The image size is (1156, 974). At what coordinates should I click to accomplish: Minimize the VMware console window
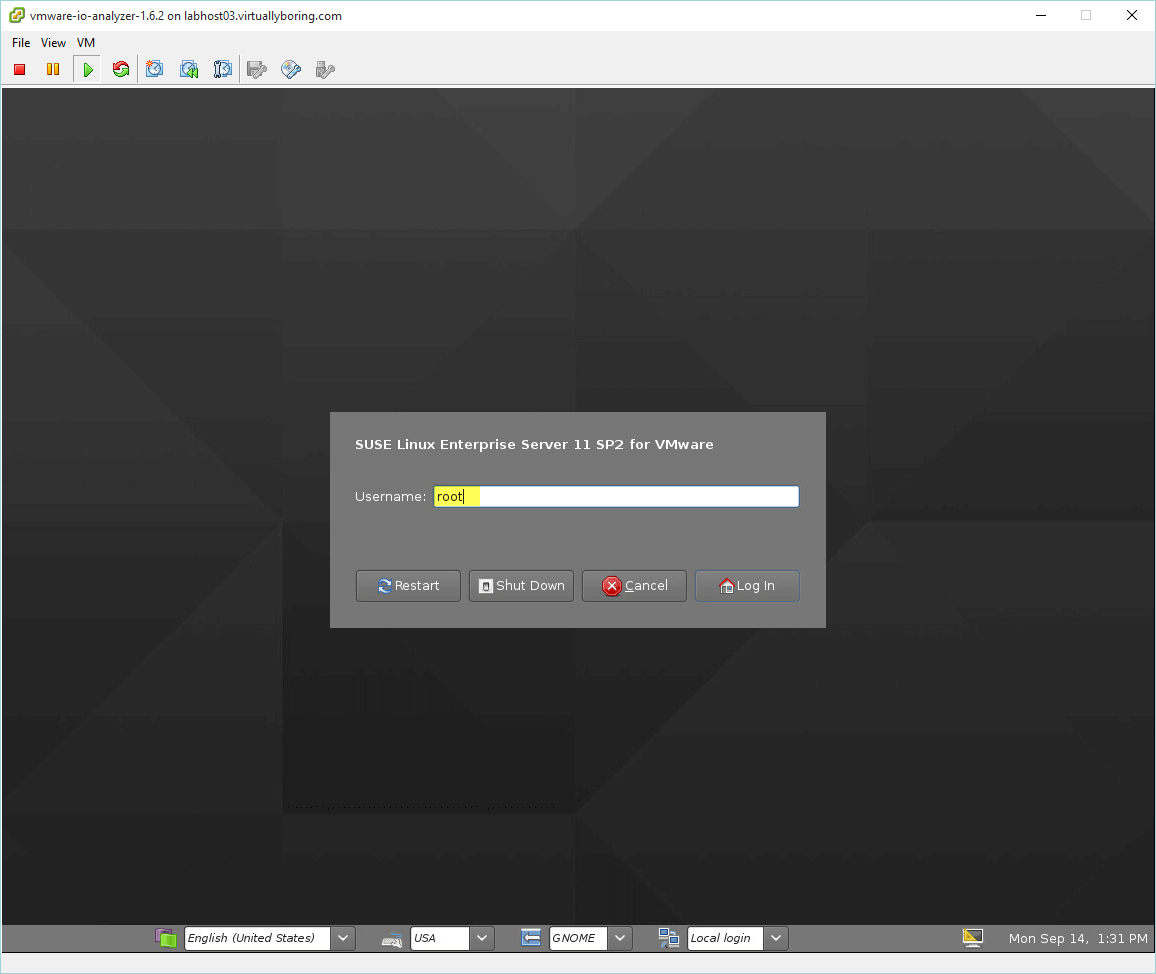[1041, 15]
